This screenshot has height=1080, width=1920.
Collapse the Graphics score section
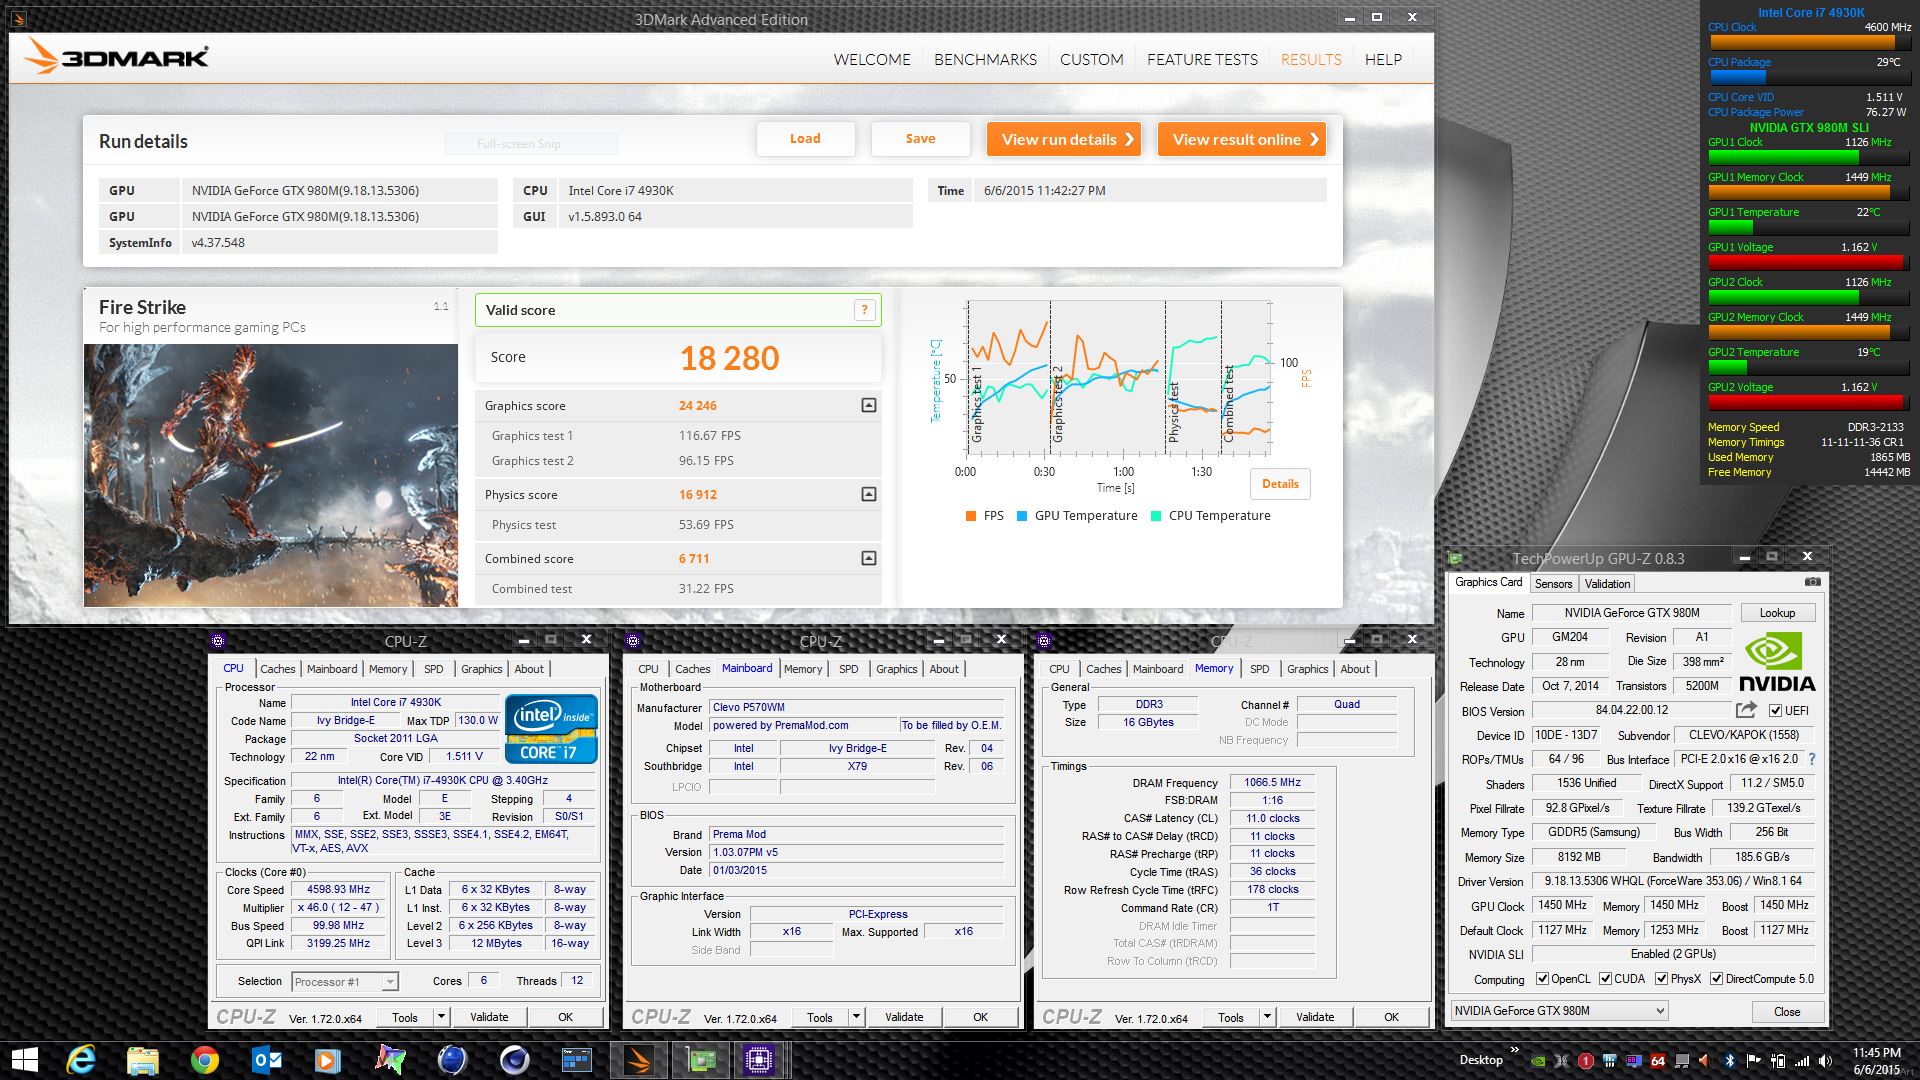[x=868, y=405]
